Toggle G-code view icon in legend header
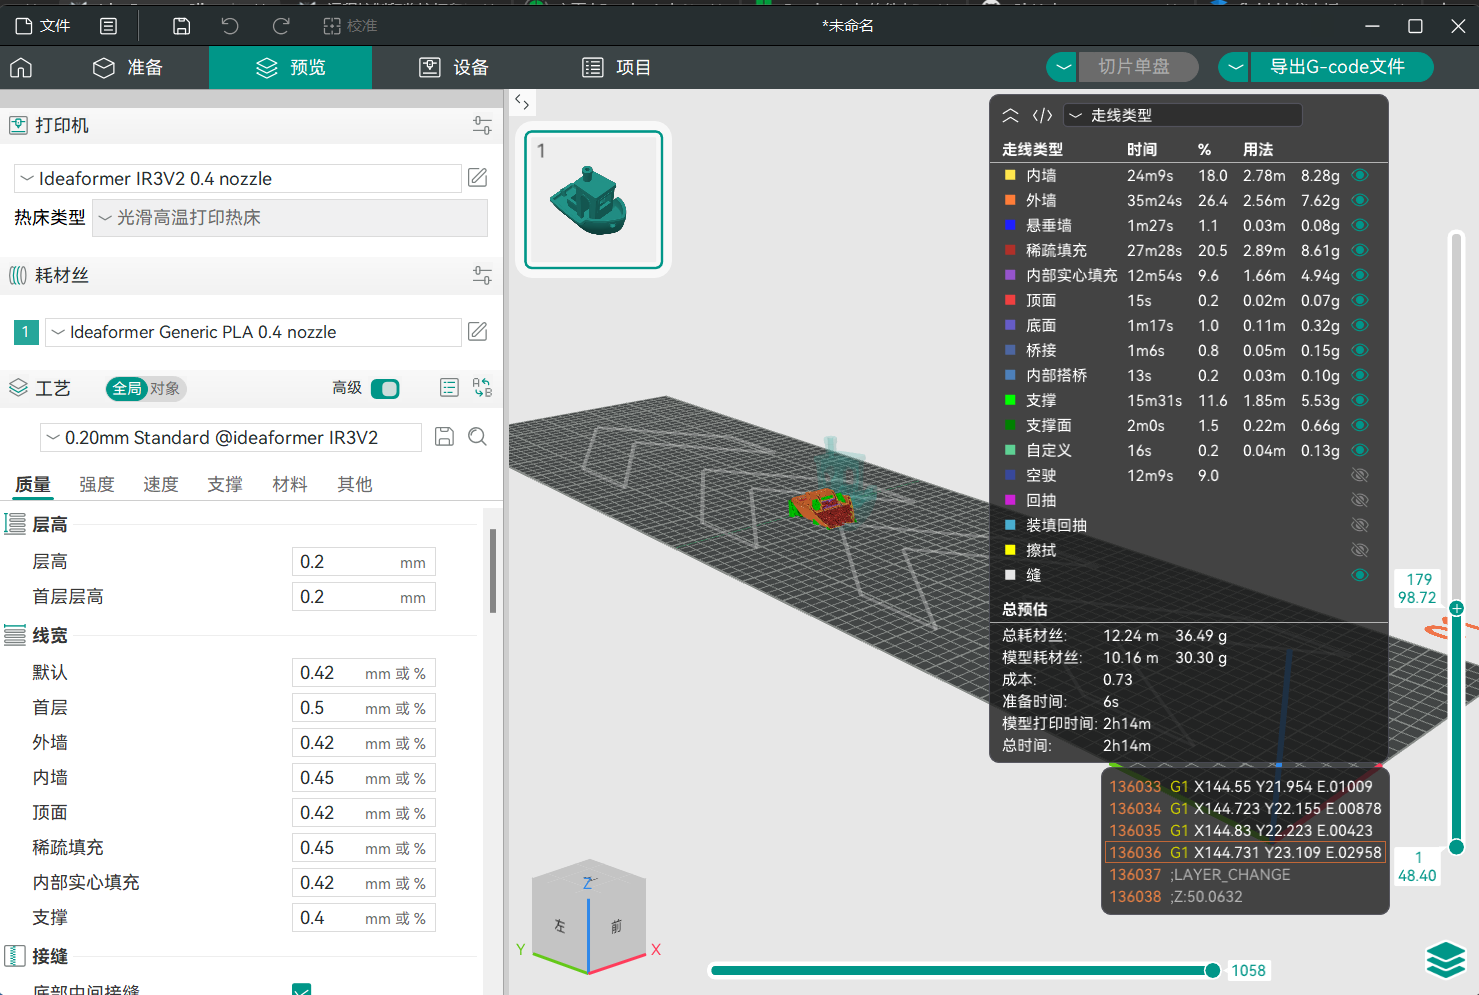The width and height of the screenshot is (1479, 995). [x=1043, y=115]
